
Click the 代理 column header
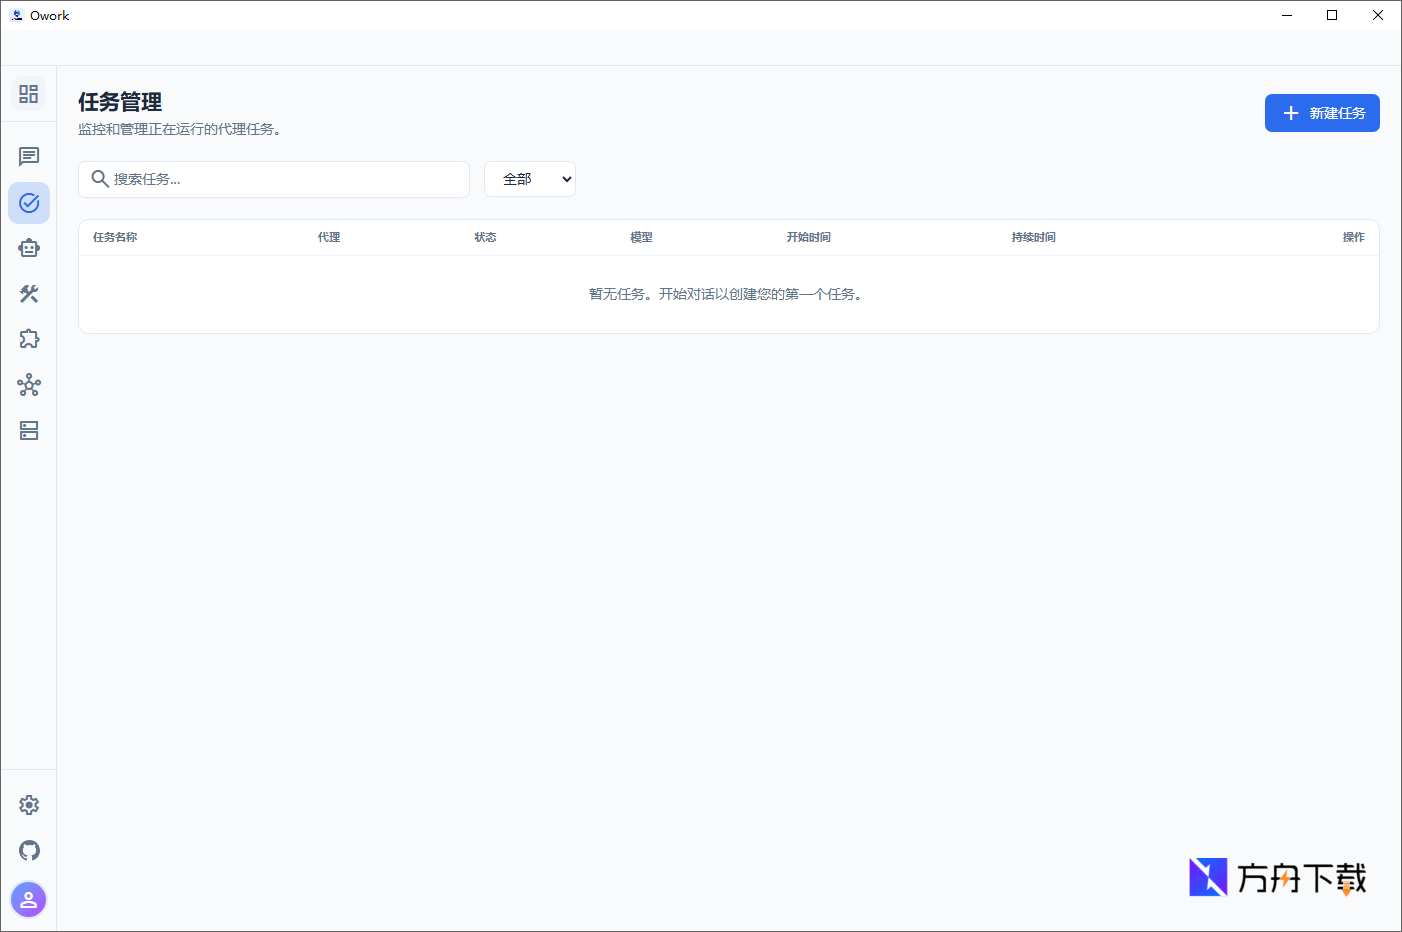(329, 238)
